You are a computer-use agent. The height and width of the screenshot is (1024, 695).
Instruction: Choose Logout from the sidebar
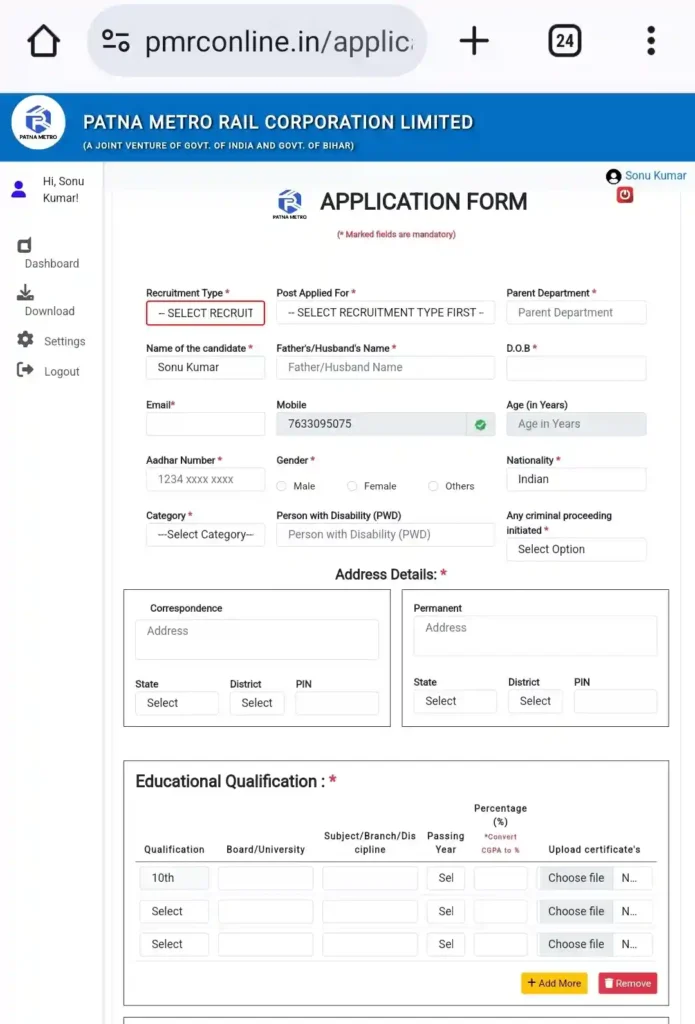pyautogui.click(x=61, y=371)
